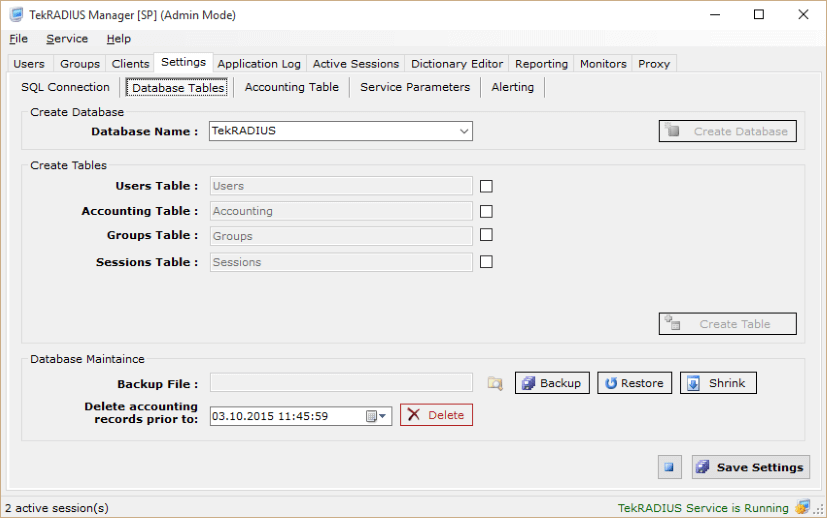Tick the Groups Table checkbox
The width and height of the screenshot is (827, 518).
486,235
